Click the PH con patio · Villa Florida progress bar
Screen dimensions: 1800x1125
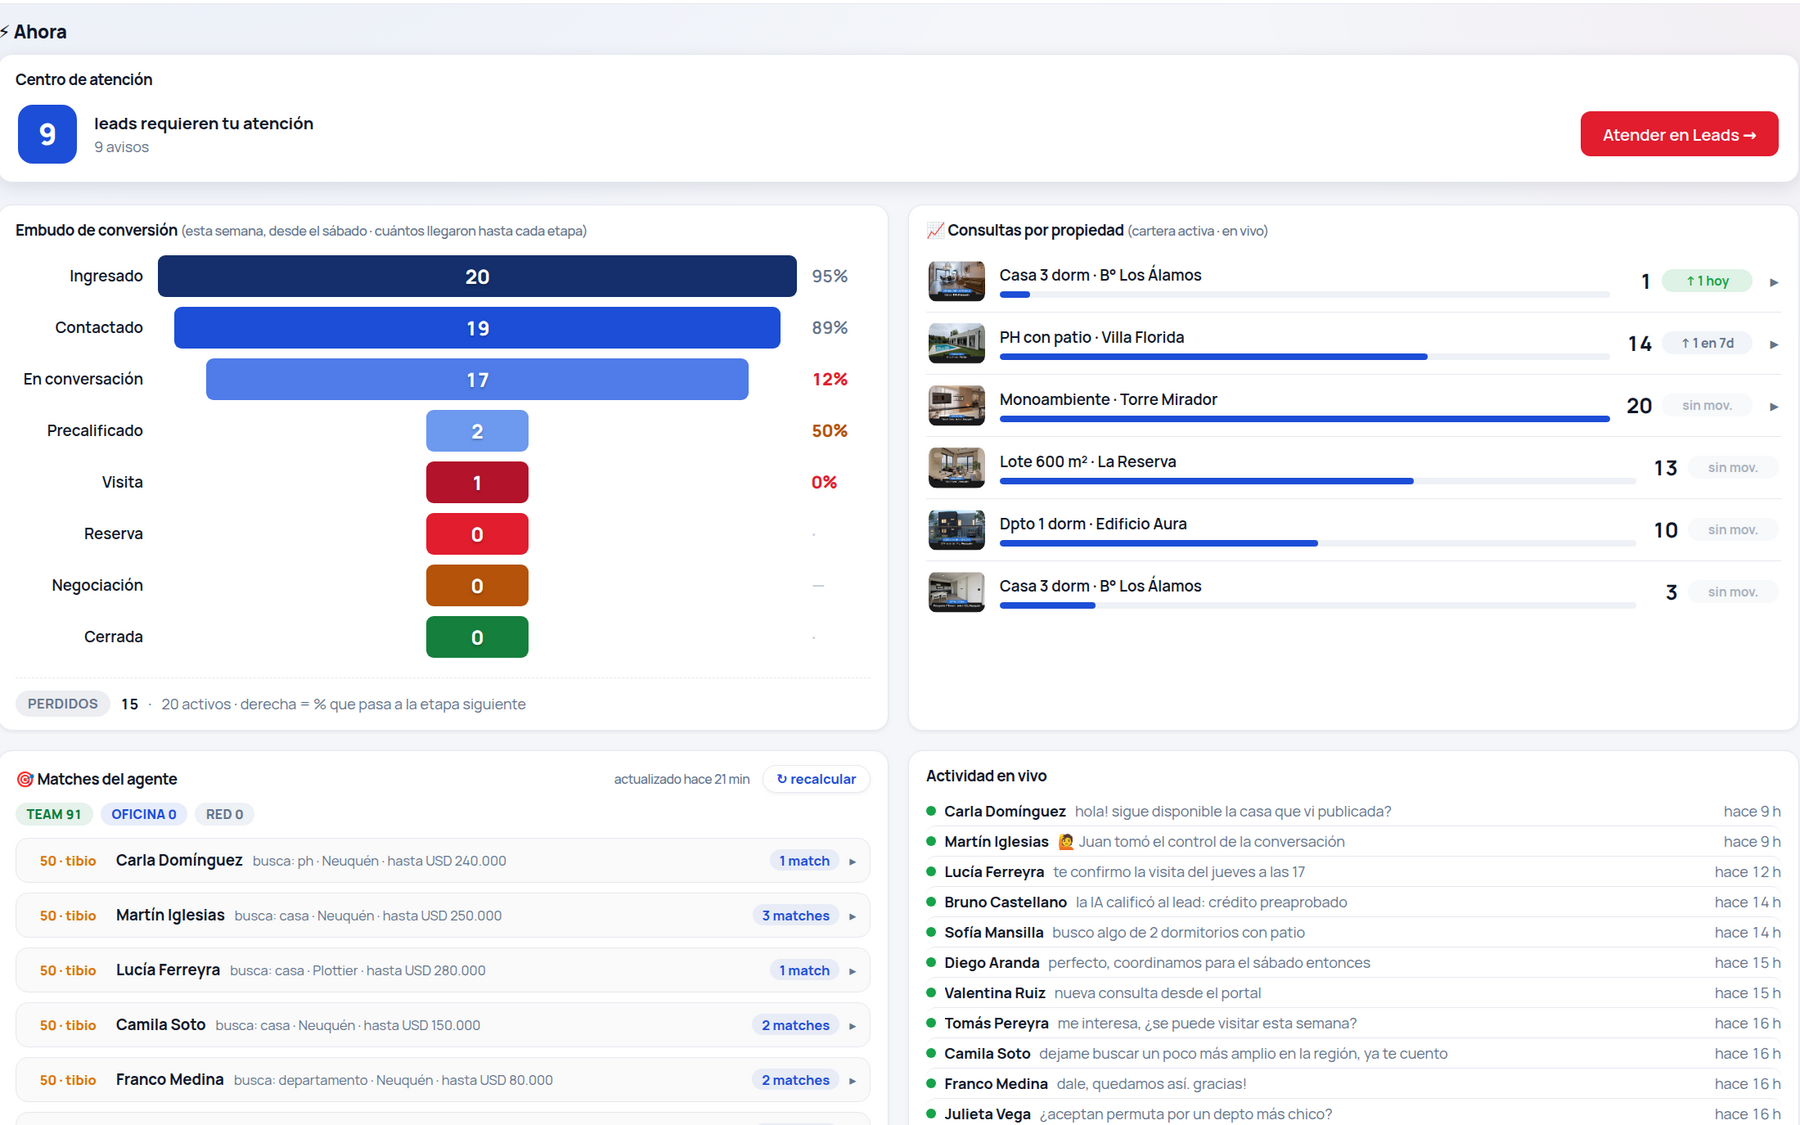[x=1305, y=357]
